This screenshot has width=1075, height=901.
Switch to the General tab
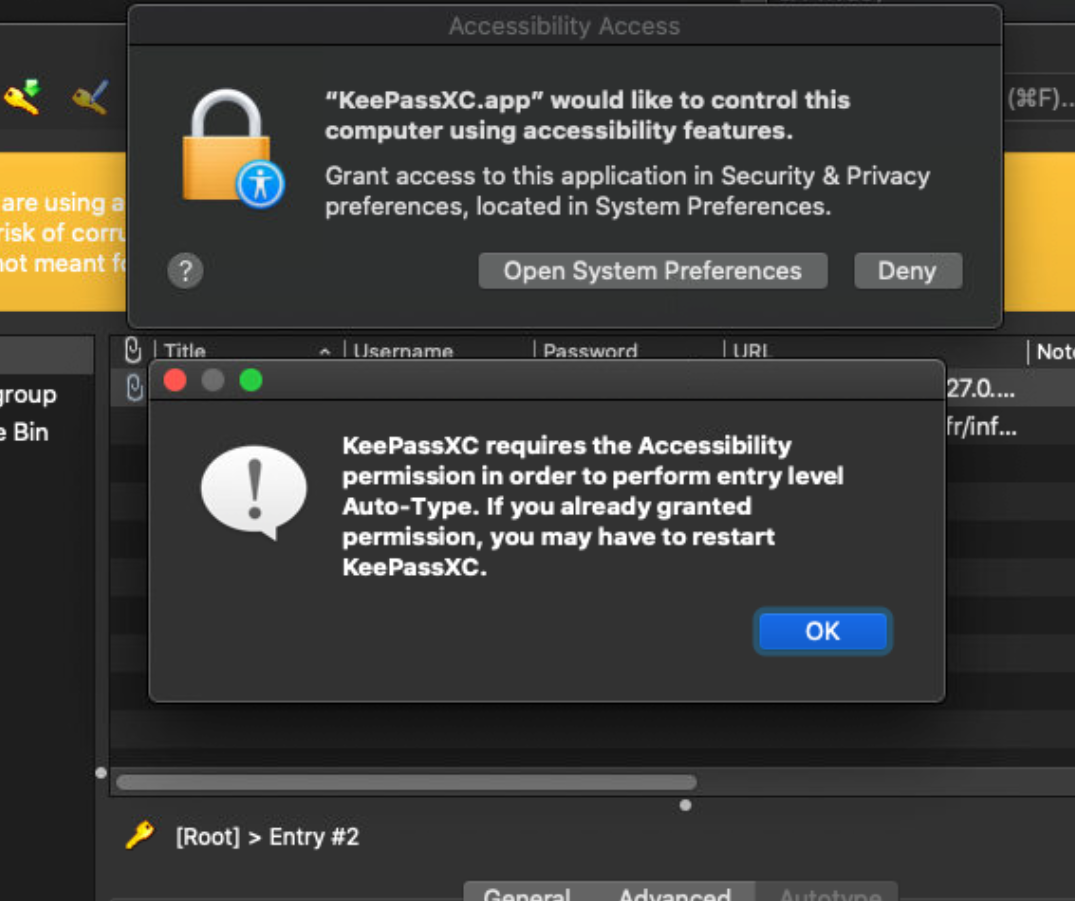pos(526,893)
